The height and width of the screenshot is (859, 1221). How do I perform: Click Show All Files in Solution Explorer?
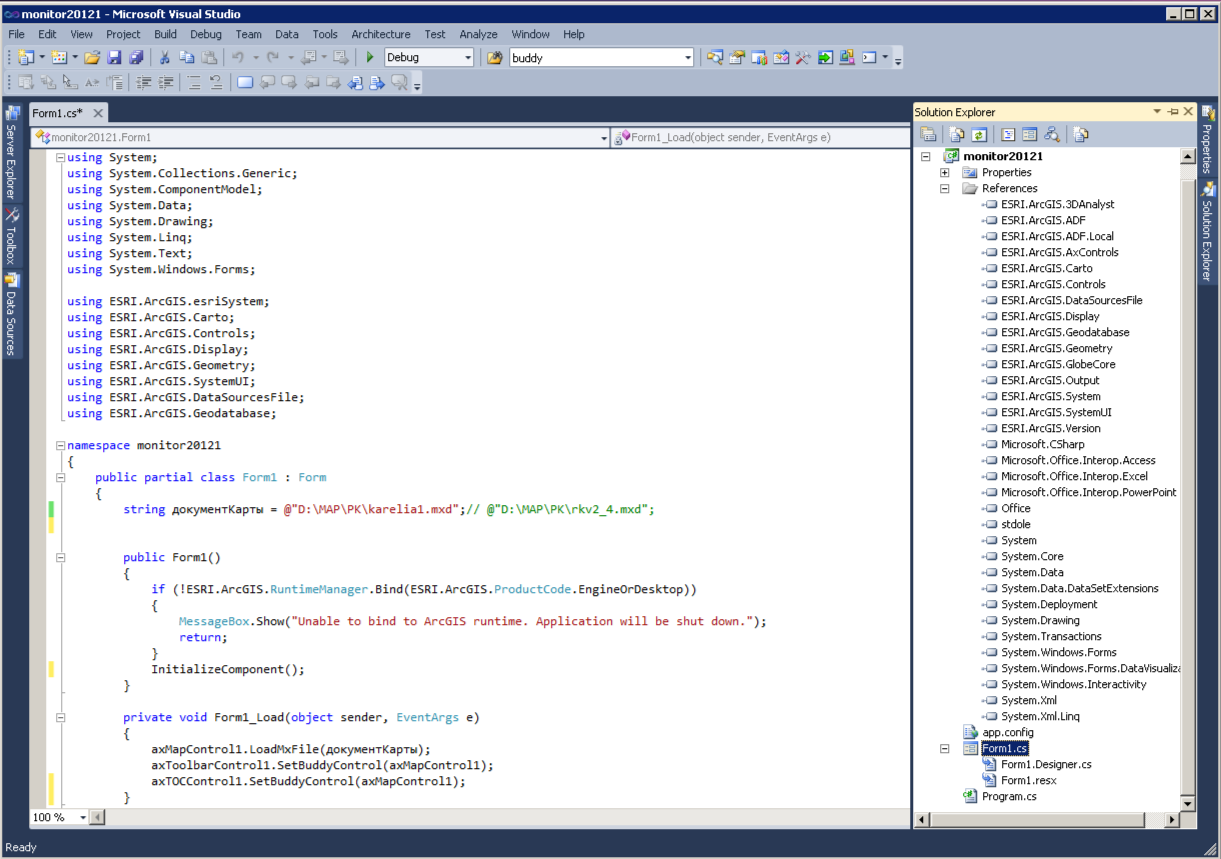coord(957,134)
